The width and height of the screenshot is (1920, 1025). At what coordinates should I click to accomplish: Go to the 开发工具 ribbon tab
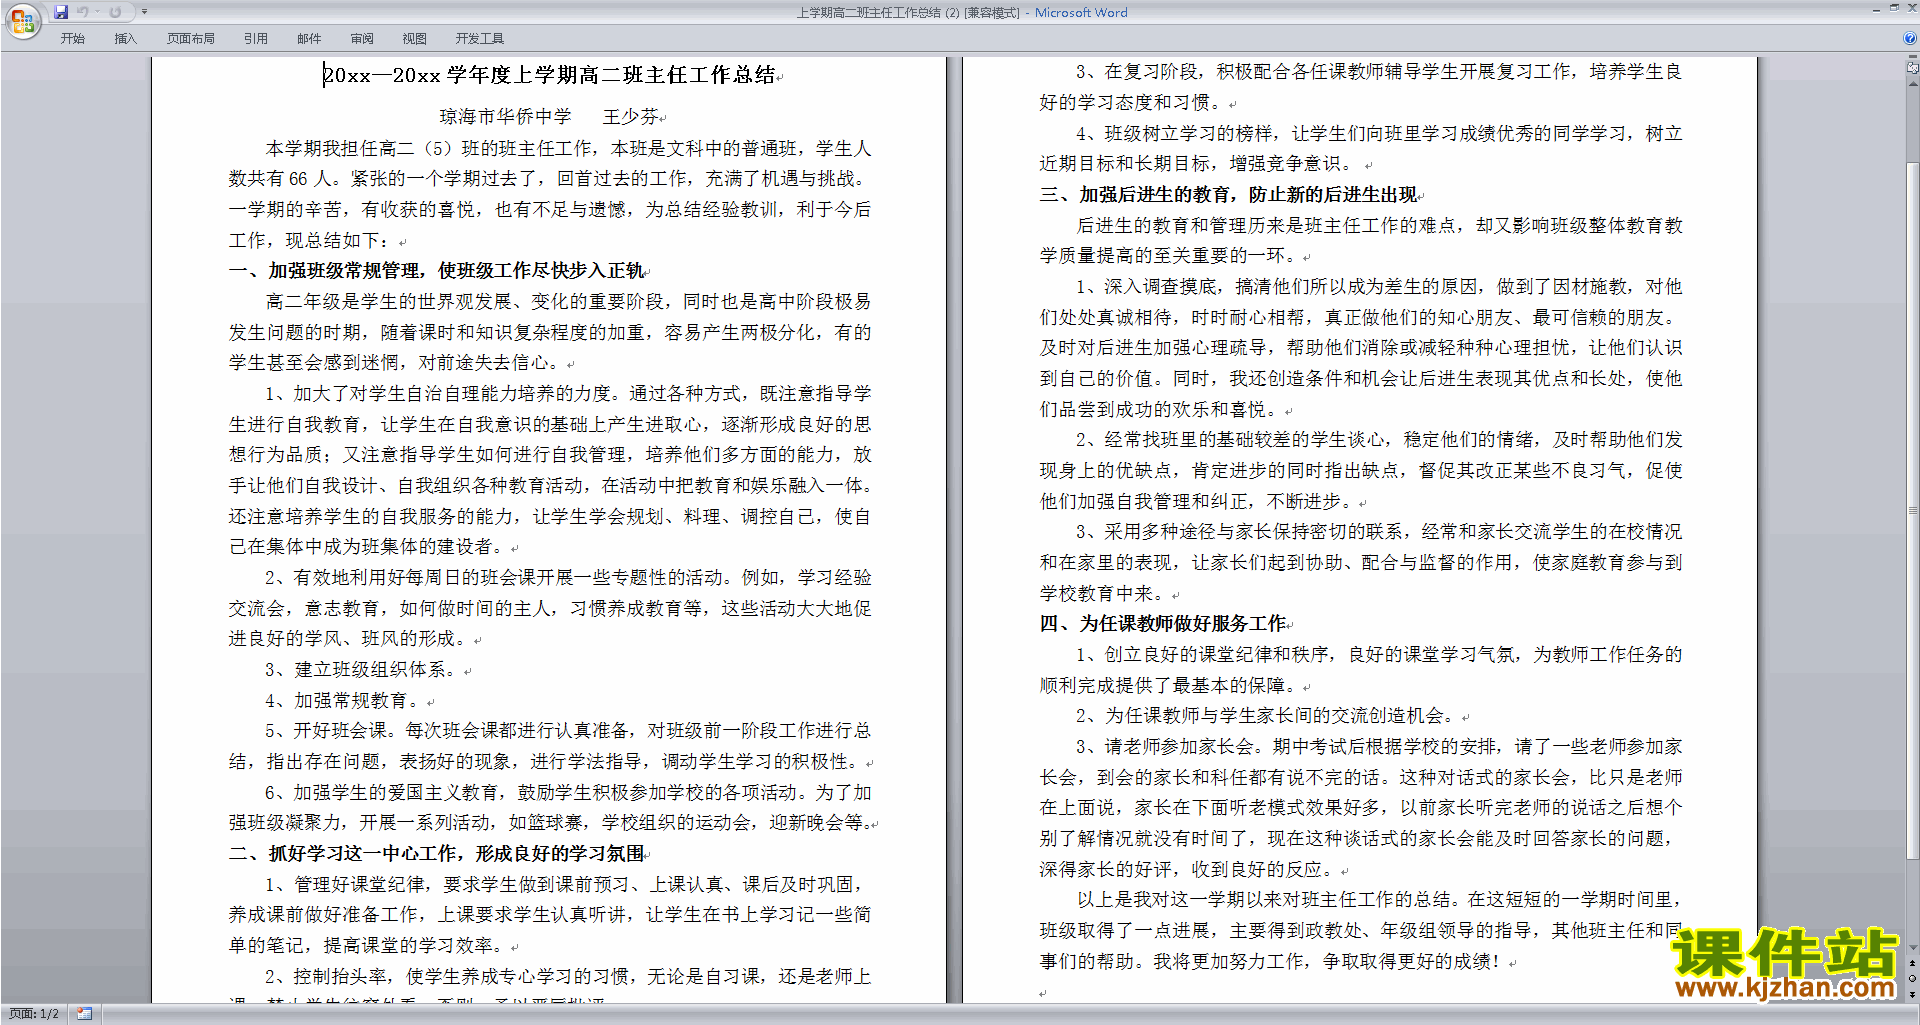pyautogui.click(x=480, y=39)
